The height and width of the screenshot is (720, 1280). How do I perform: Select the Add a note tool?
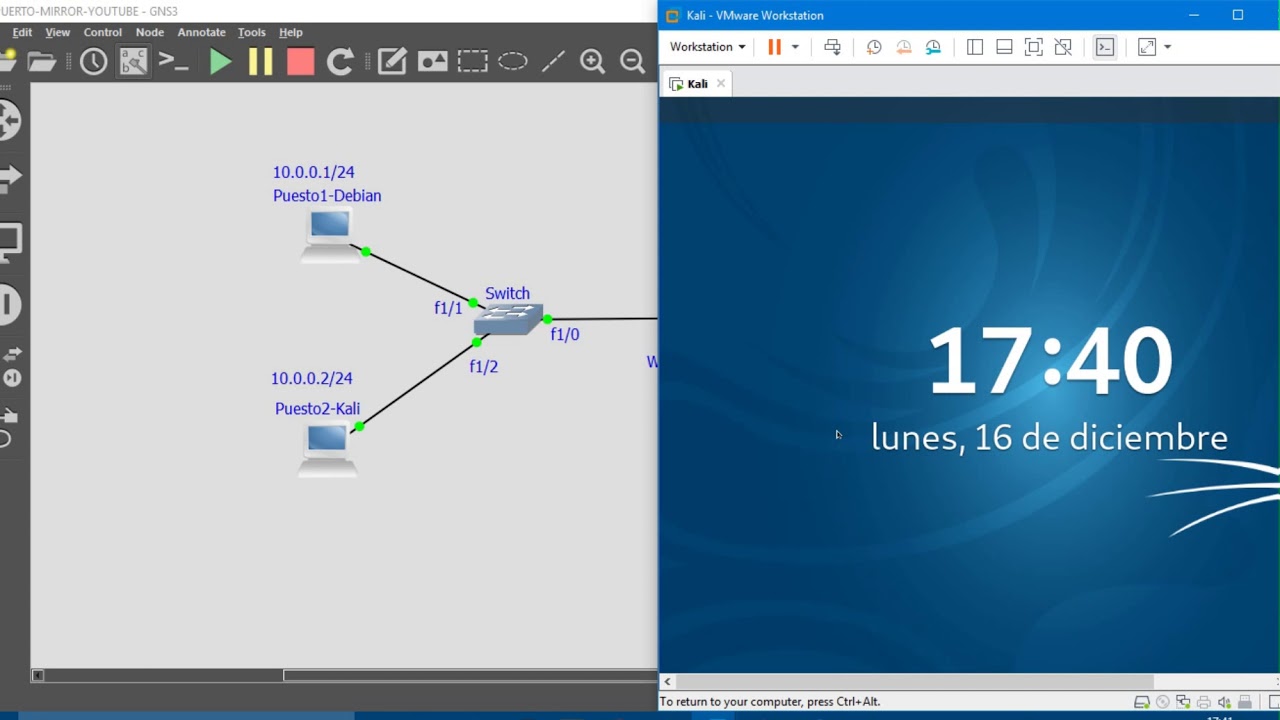pyautogui.click(x=392, y=62)
